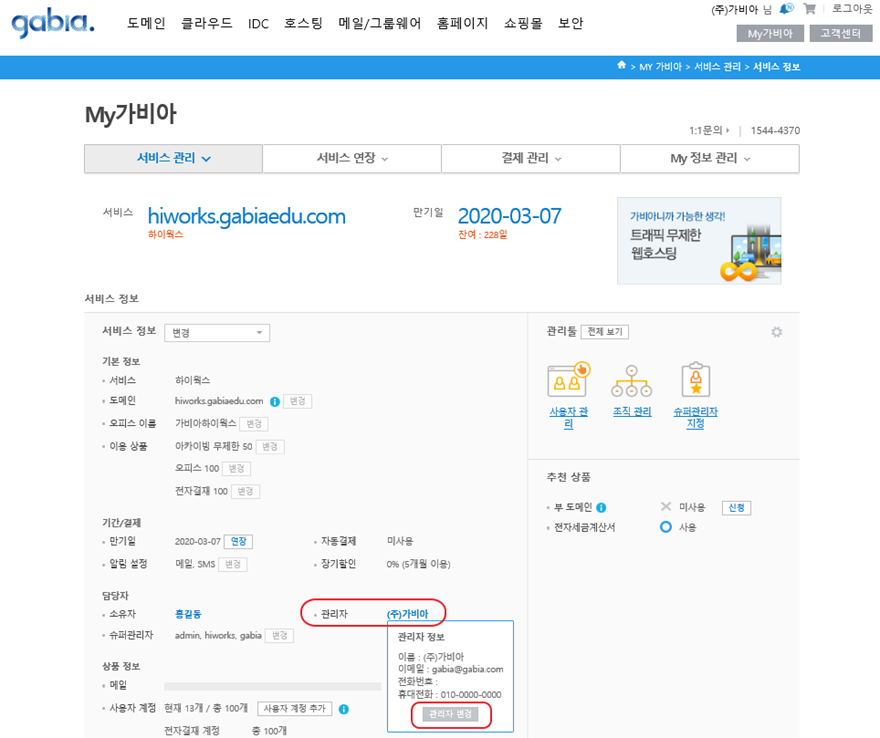This screenshot has height=738, width=880.
Task: Open the 클라우드 menu
Action: (x=207, y=23)
